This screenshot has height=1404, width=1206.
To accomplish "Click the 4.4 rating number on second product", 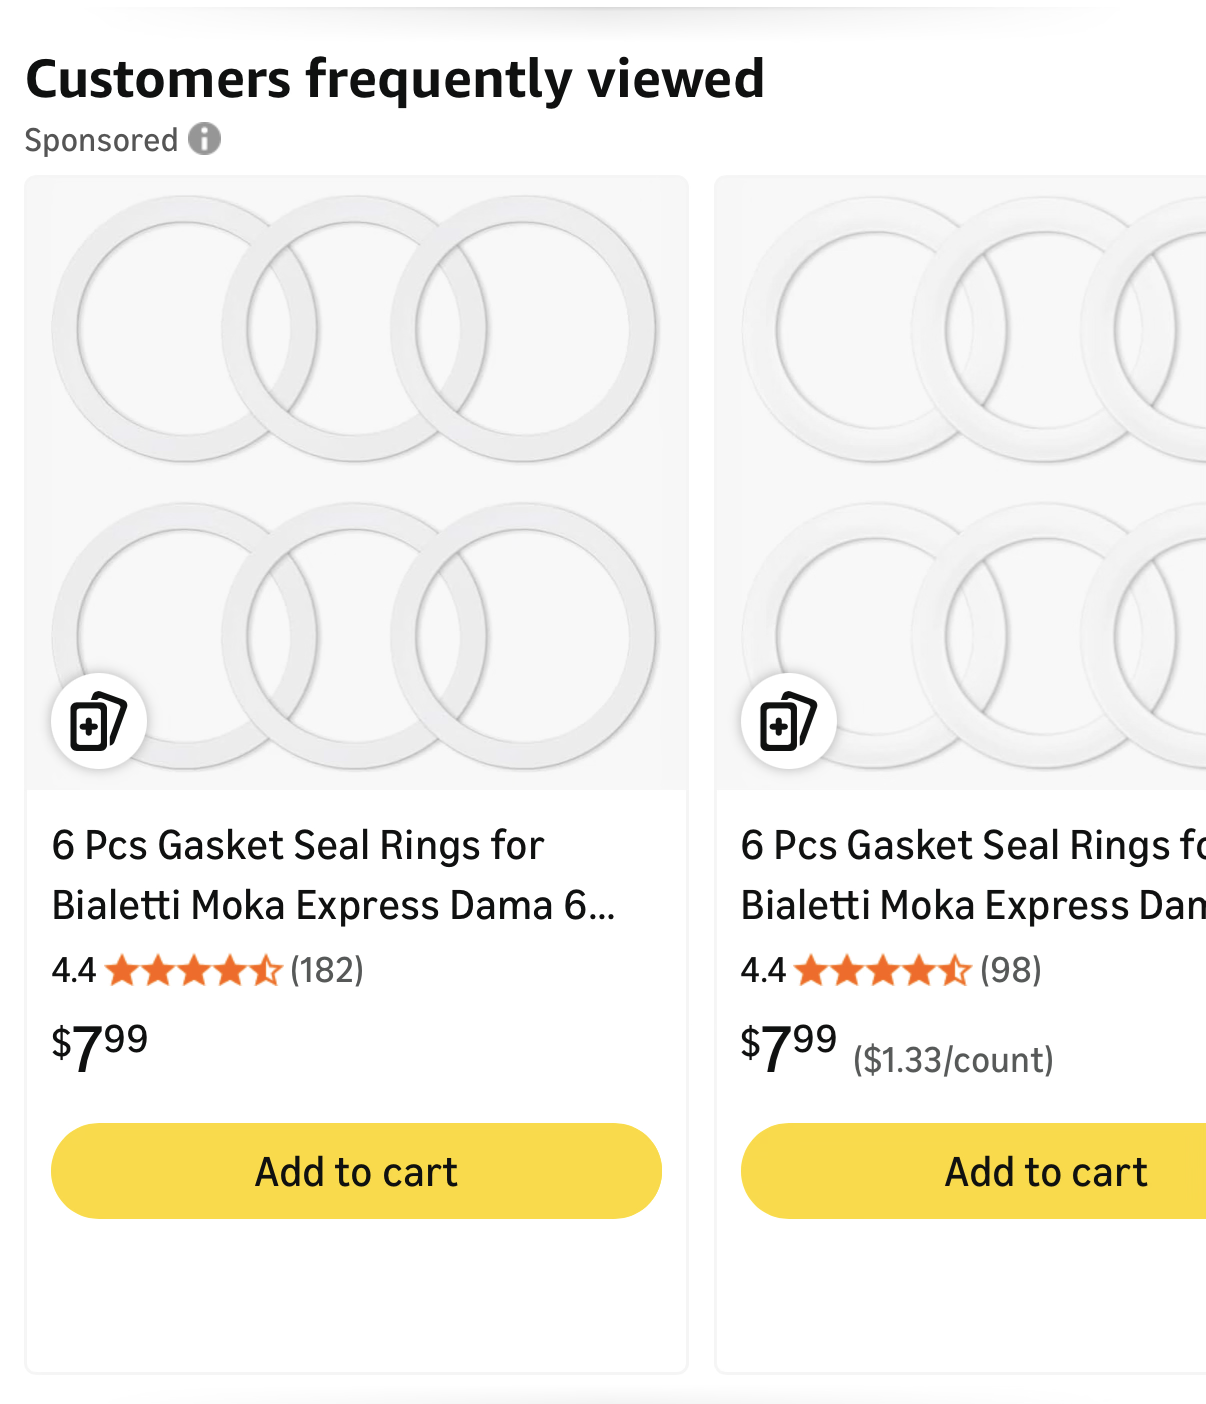I will [x=762, y=970].
